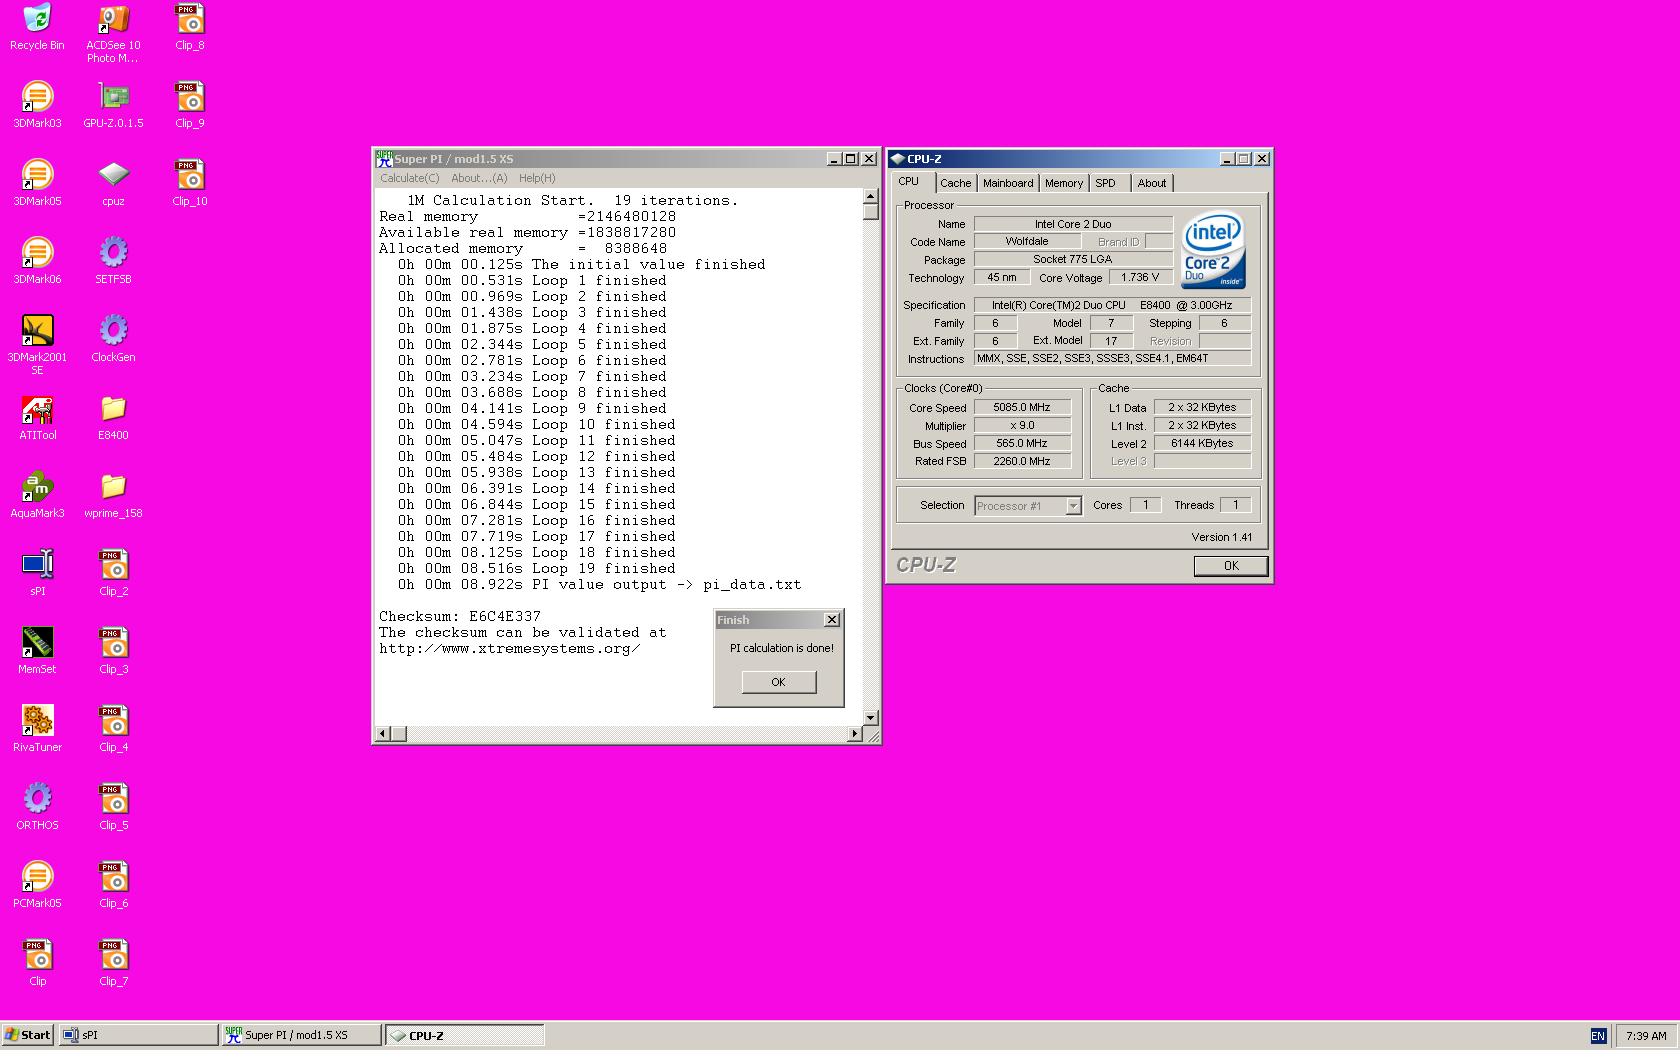Switch to the About tab in CPU-Z
The image size is (1680, 1050).
[x=1152, y=183]
